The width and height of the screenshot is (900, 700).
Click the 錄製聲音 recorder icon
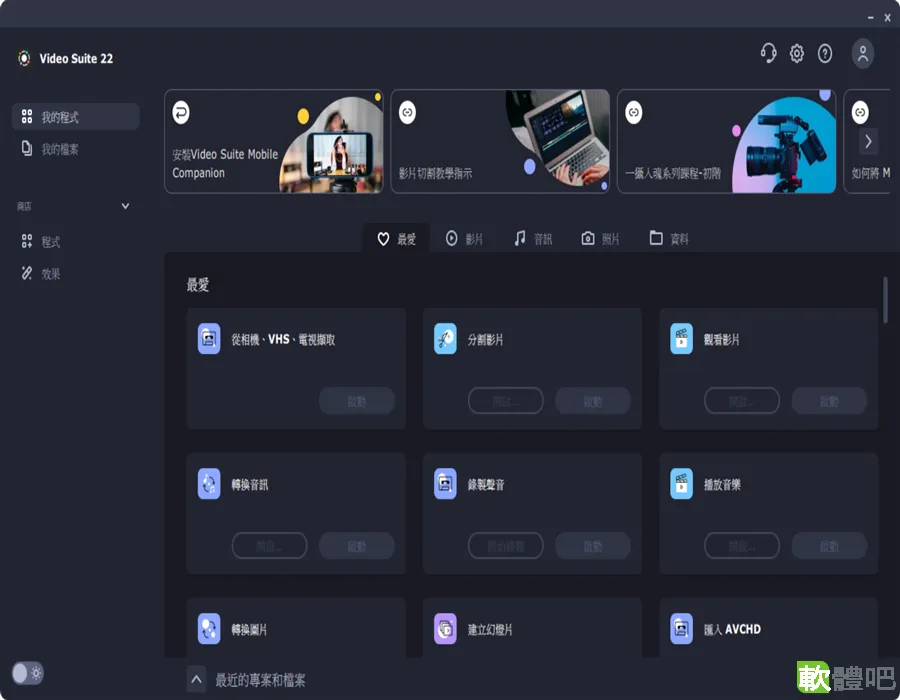tap(445, 484)
